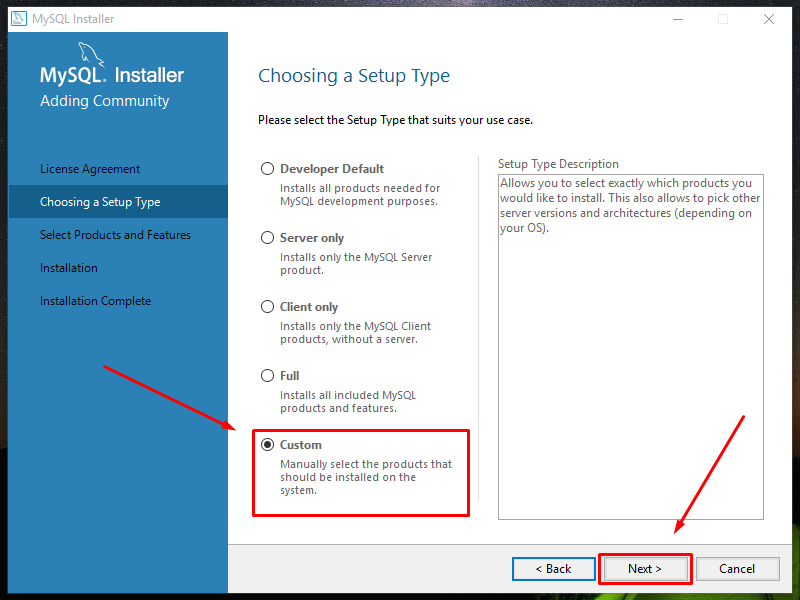Click the 'Choosing a Setup Type' heading
This screenshot has height=600, width=800.
coord(354,76)
